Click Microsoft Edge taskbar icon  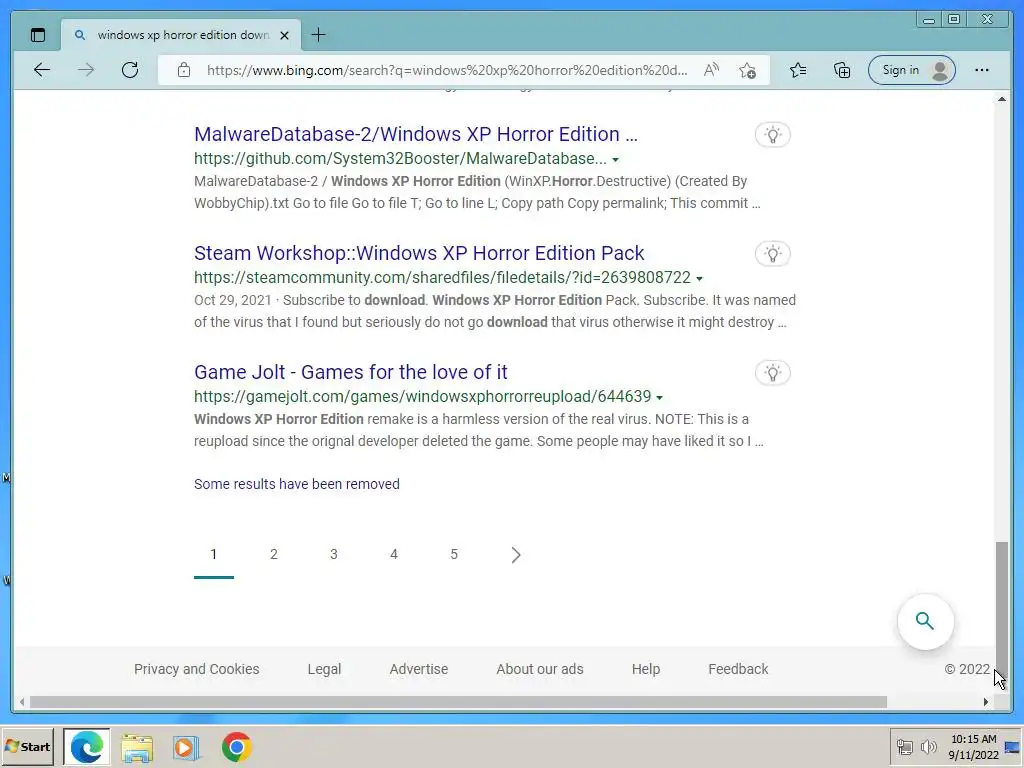click(87, 746)
